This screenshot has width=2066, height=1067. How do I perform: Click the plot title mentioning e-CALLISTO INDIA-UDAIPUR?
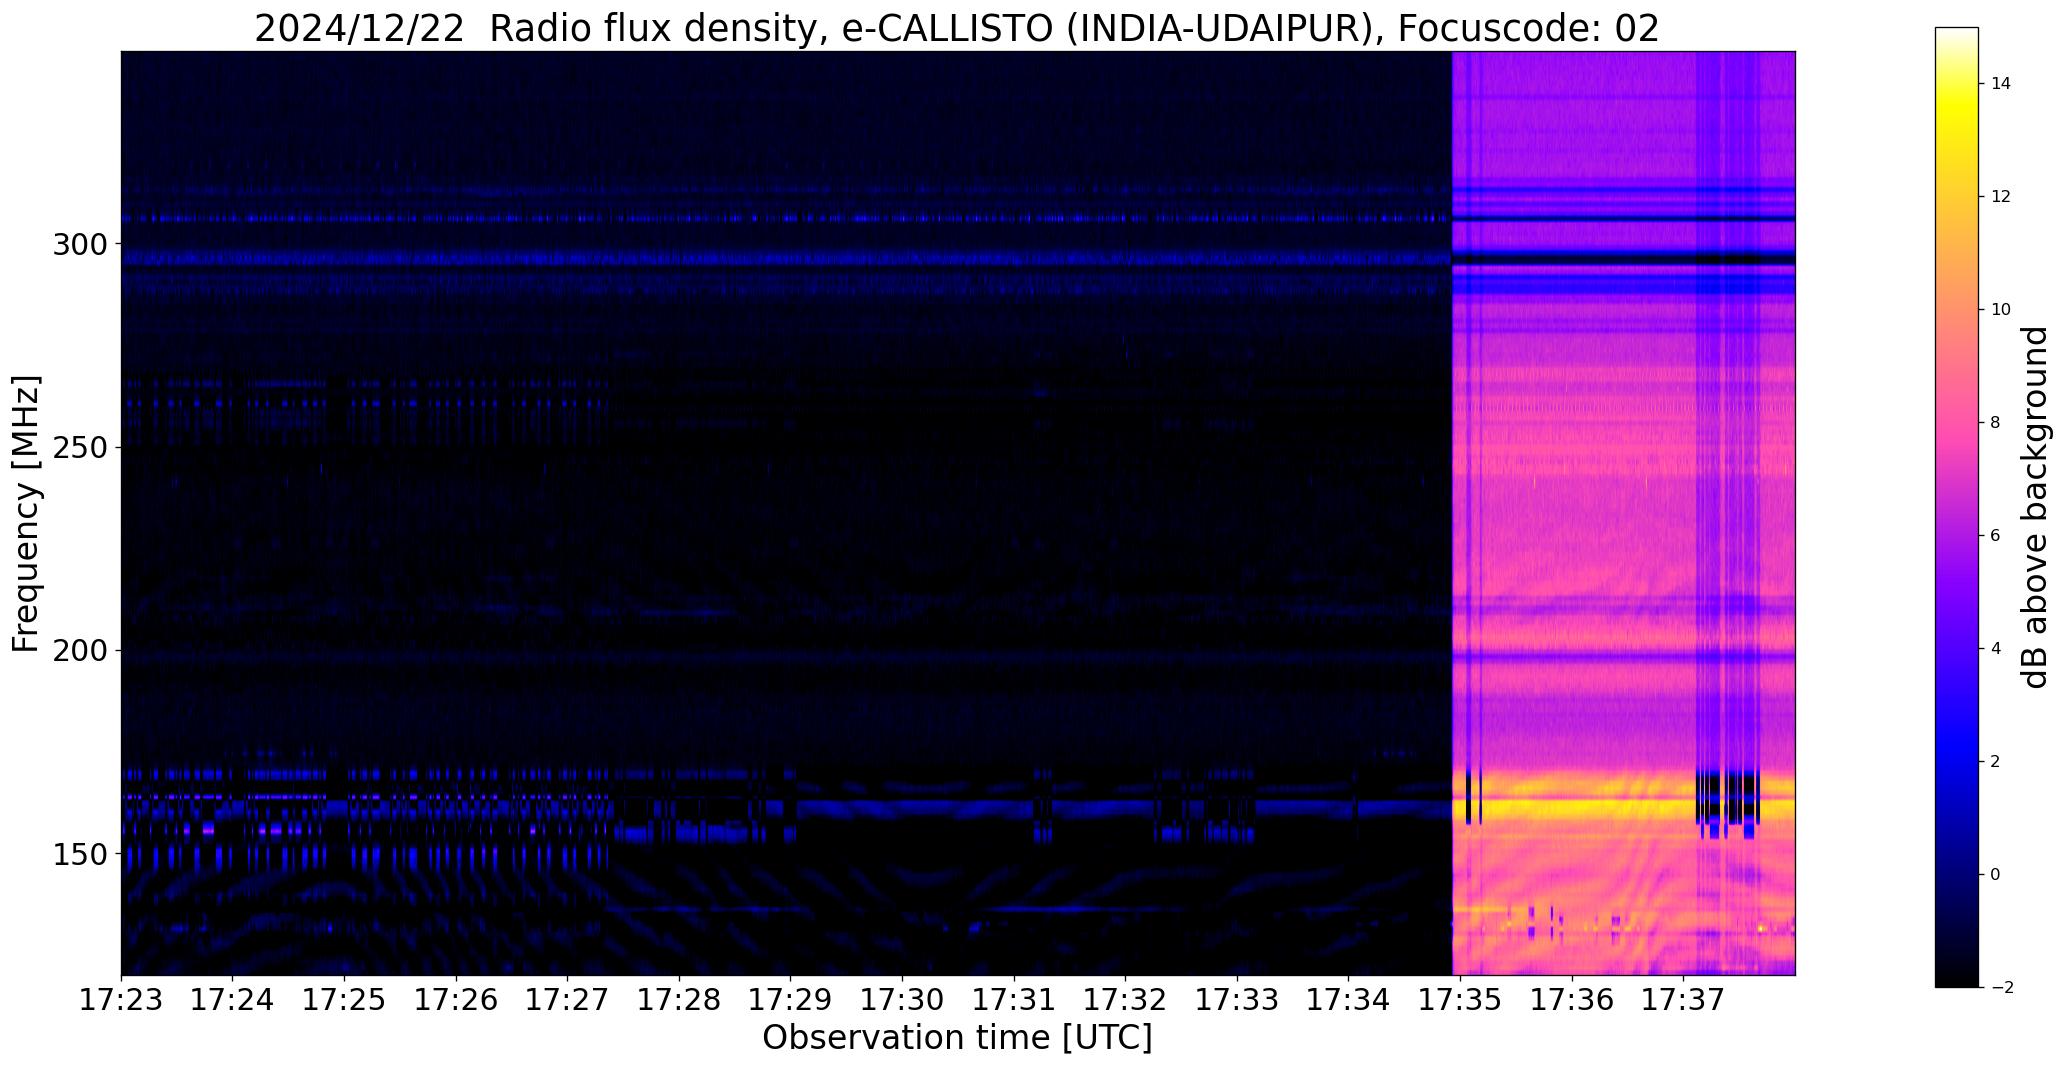pyautogui.click(x=957, y=28)
